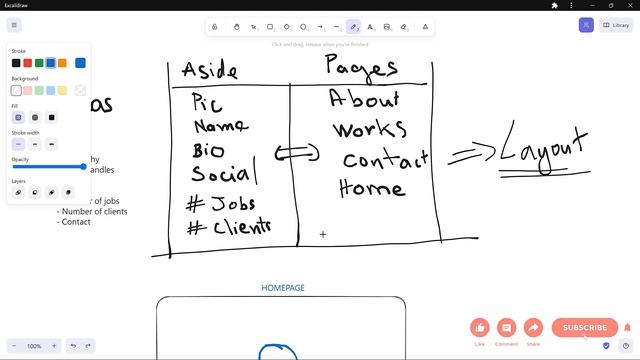640x360 pixels.
Task: Select the Eraser tool
Action: [404, 27]
